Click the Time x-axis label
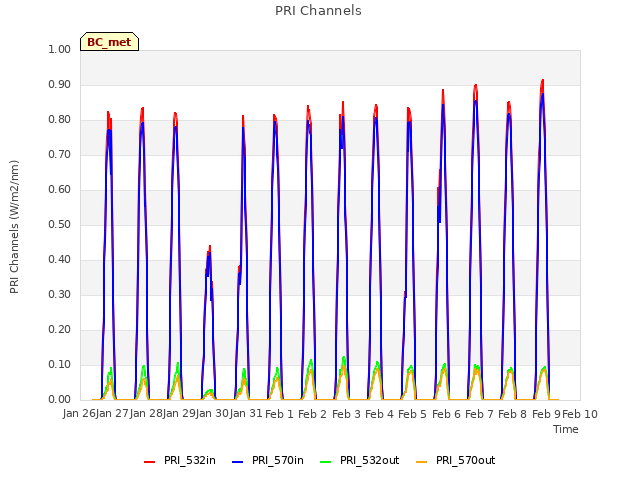640x480 pixels. pos(566,429)
